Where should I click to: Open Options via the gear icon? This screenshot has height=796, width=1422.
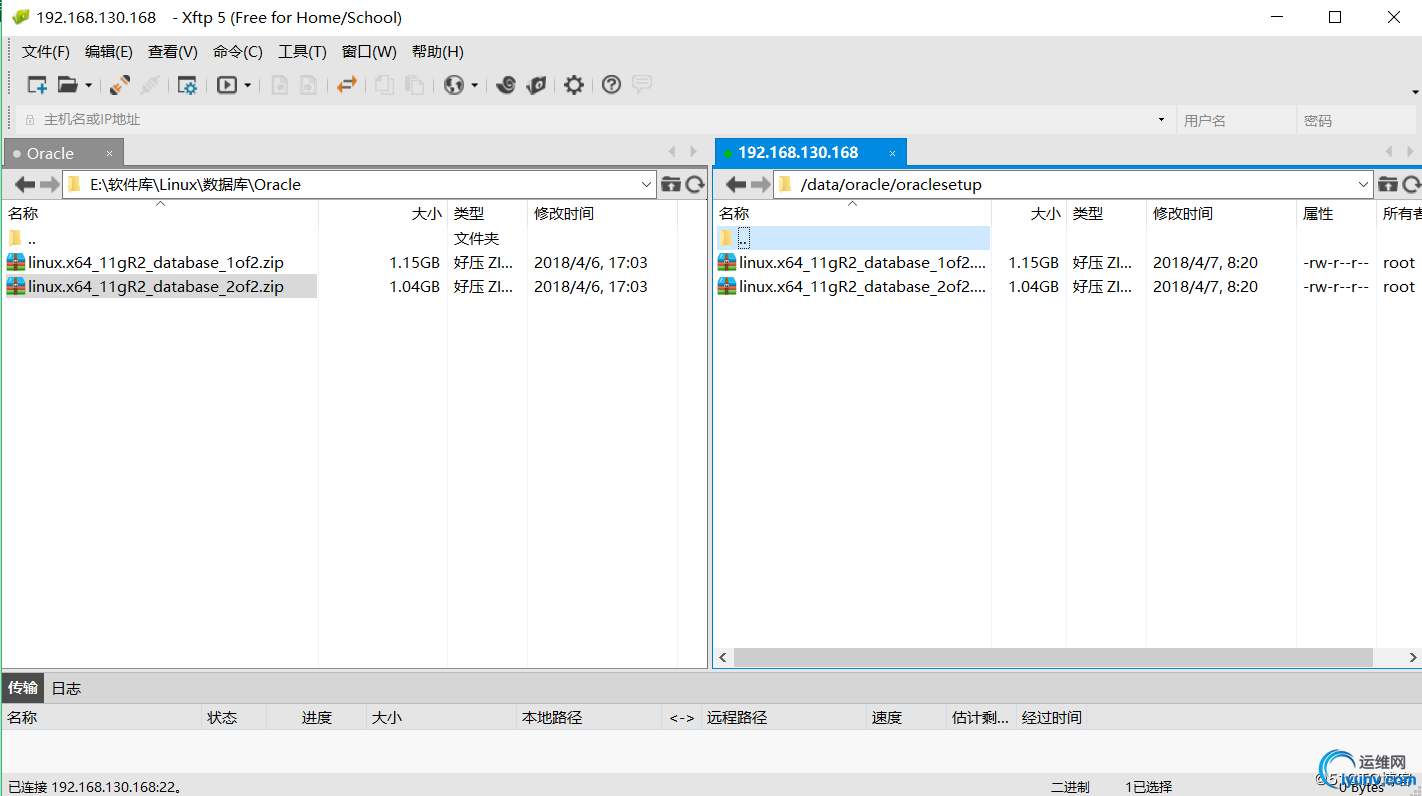tap(574, 85)
